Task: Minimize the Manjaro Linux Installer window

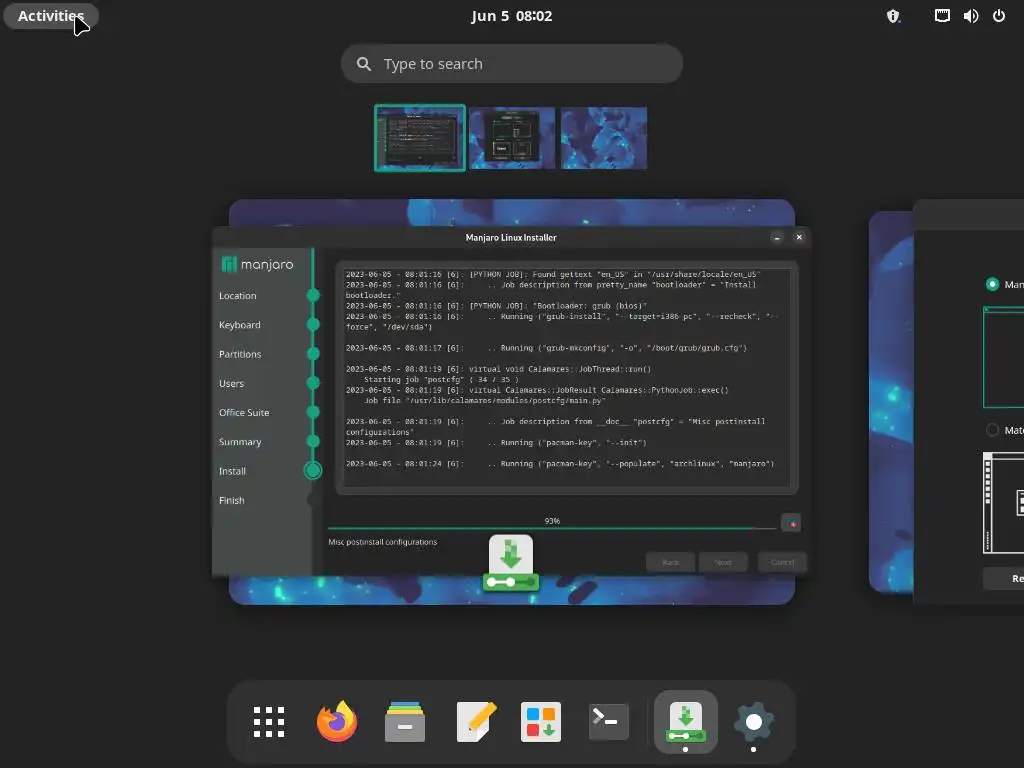Action: 776,238
